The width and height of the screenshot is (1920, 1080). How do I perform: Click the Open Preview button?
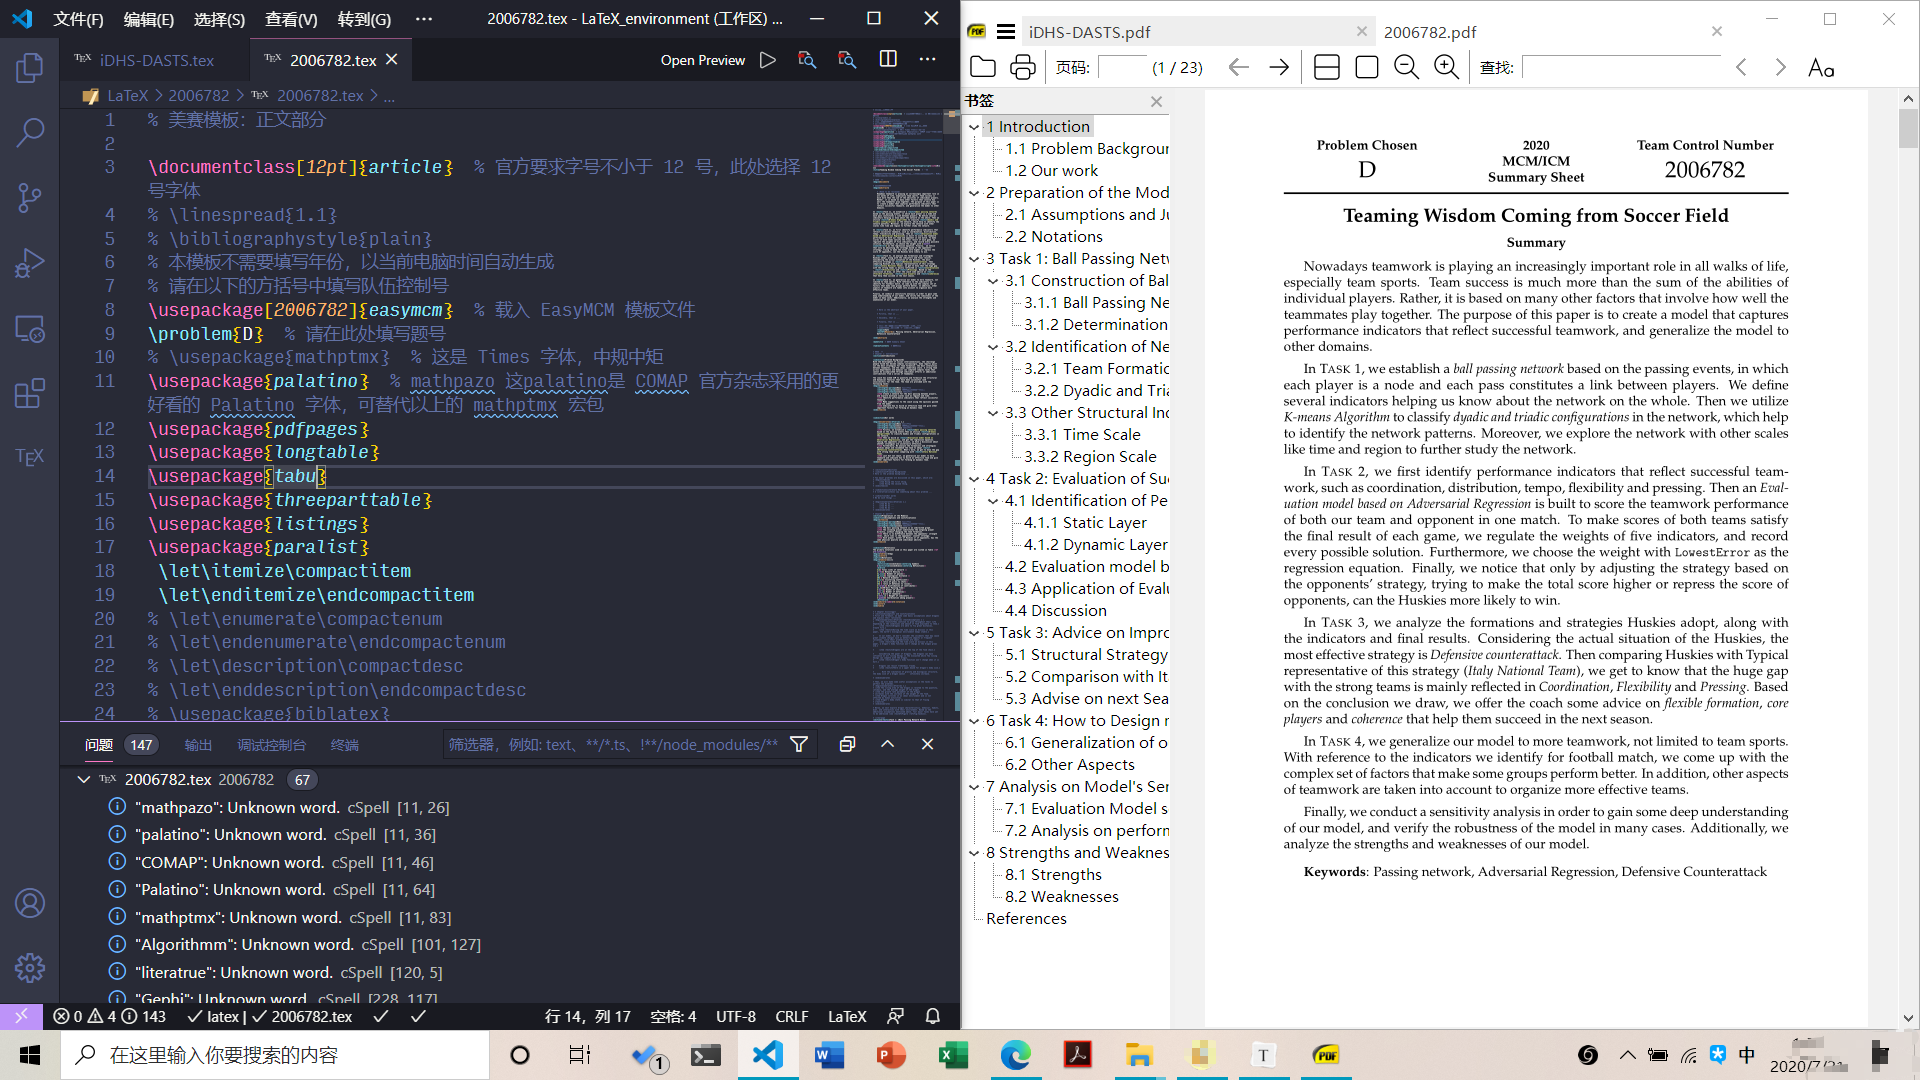point(702,60)
